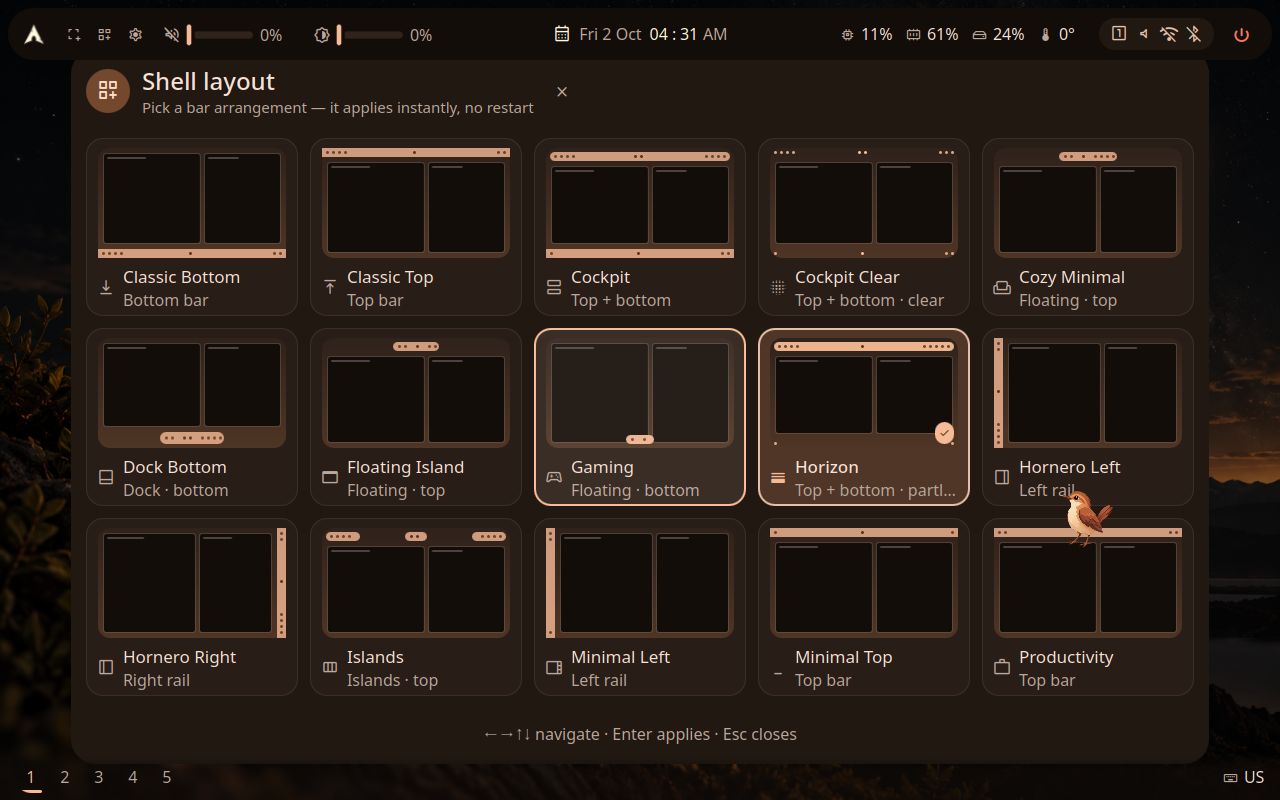Click the small speaker icon in the system tray

[x=1143, y=34]
